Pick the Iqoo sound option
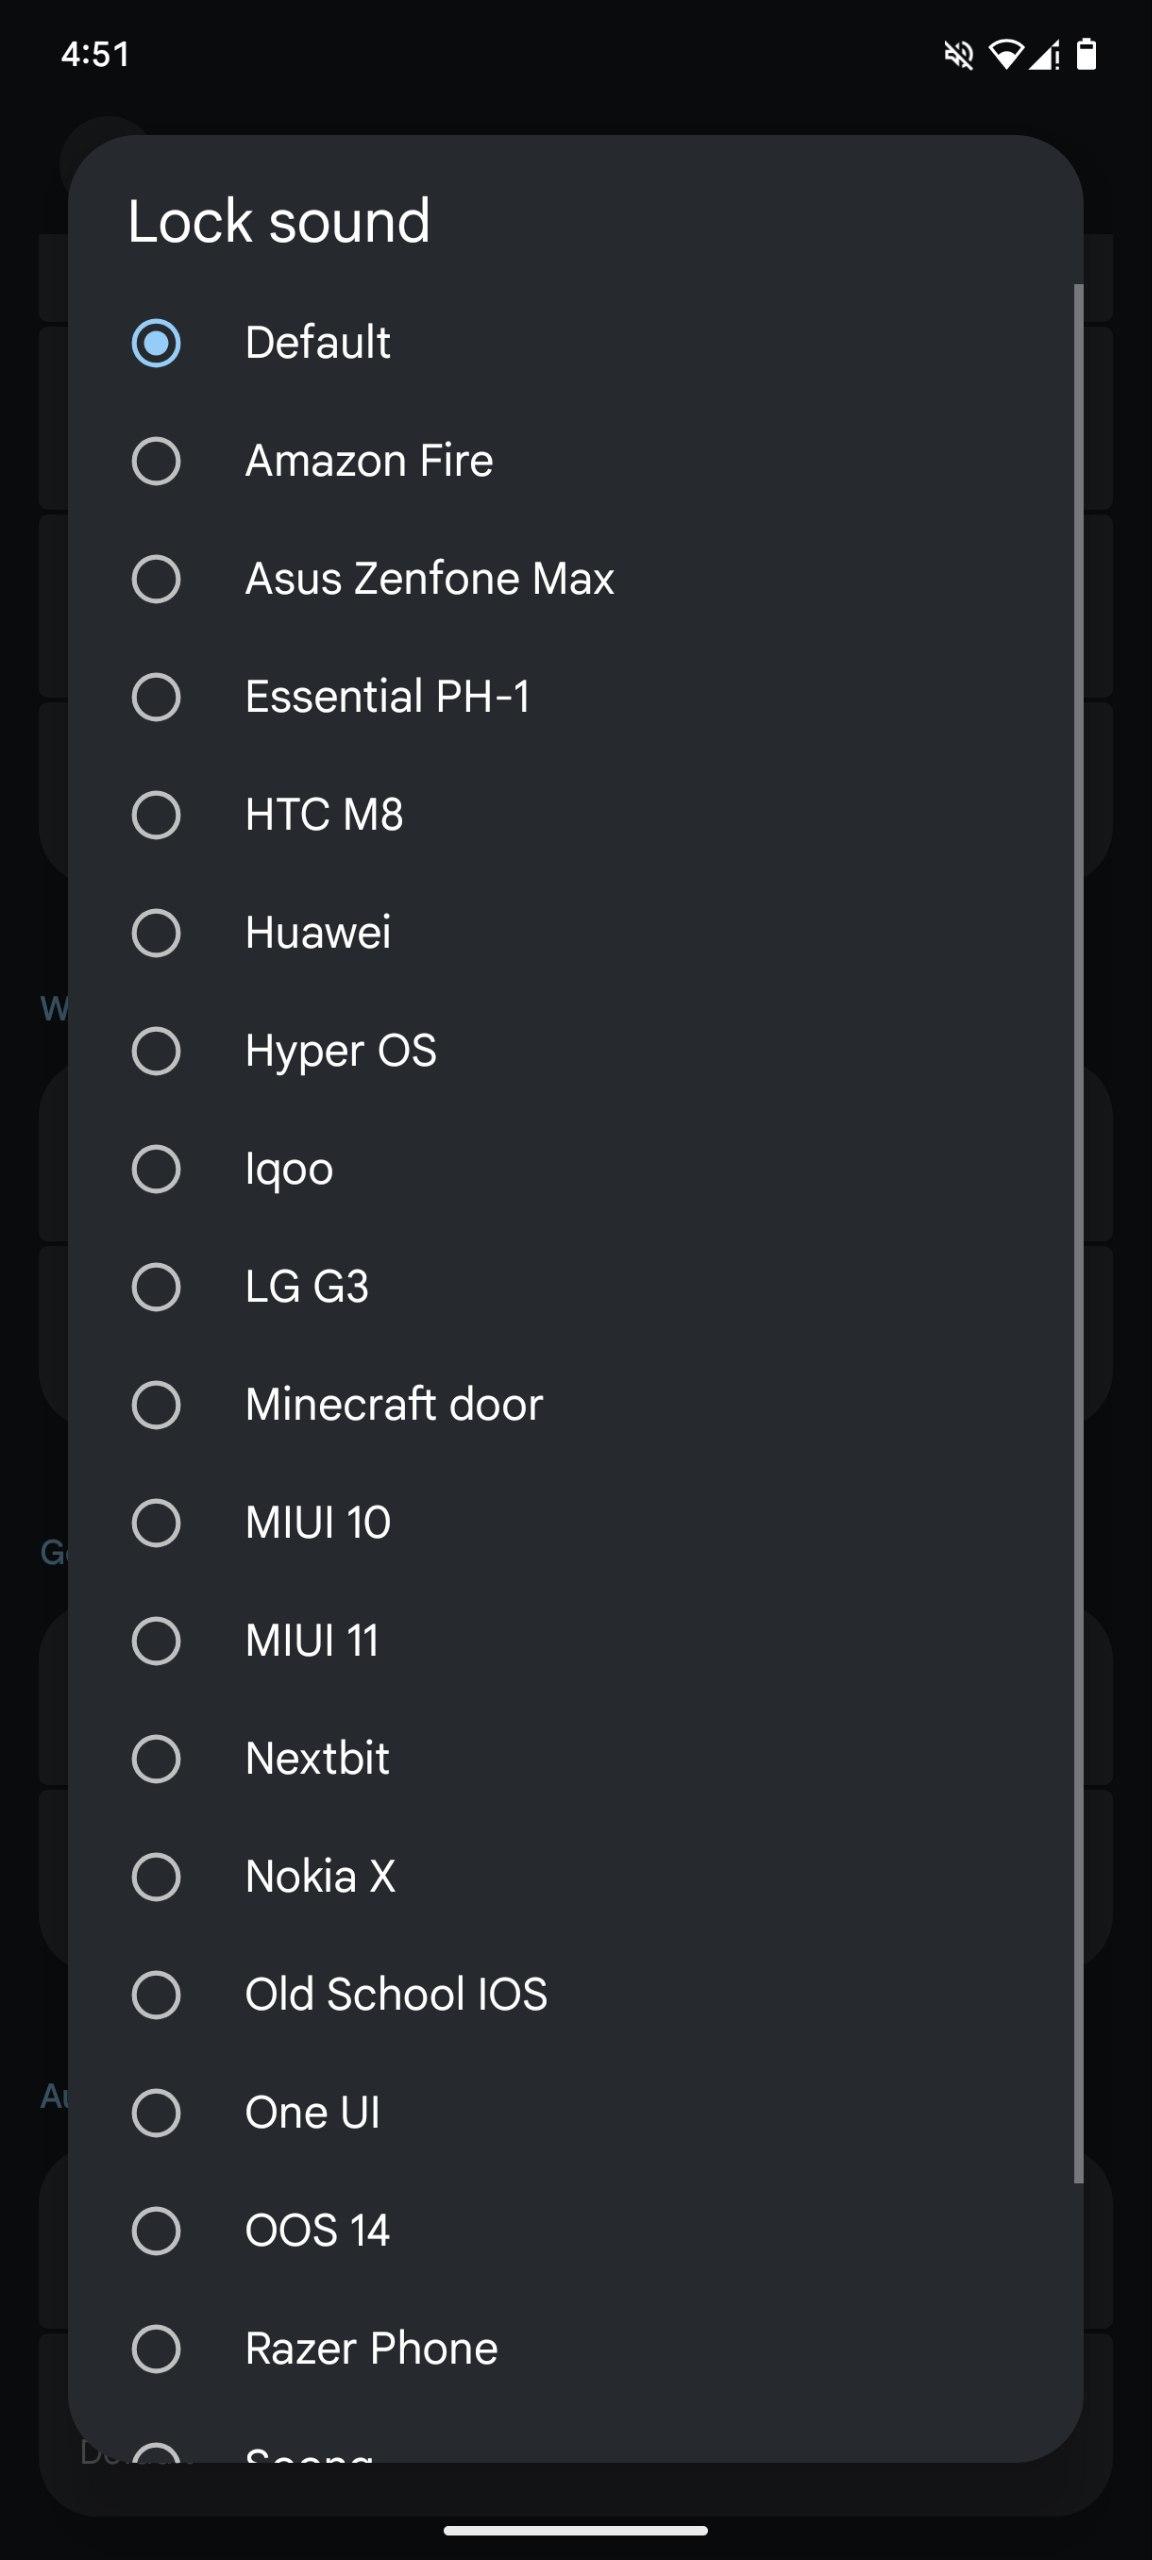1152x2560 pixels. pyautogui.click(x=156, y=1169)
